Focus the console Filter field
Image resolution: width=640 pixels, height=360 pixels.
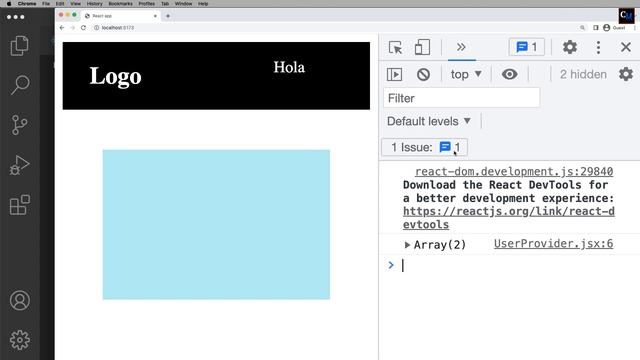[x=461, y=98]
